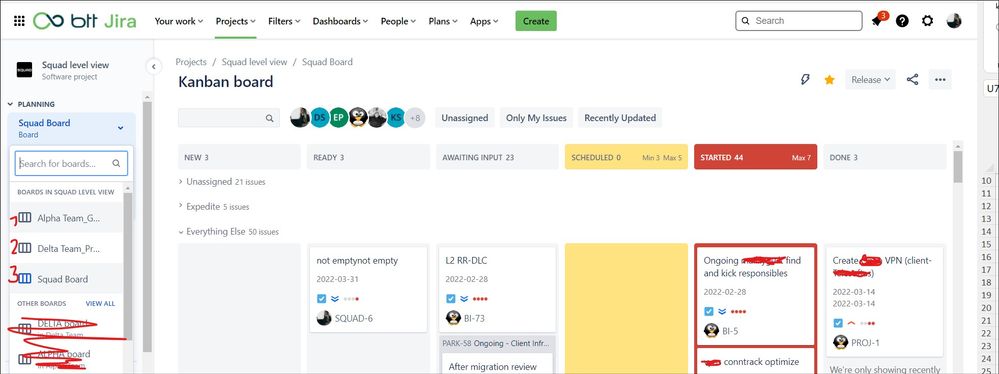Screen dimensions: 999x374
Task: Click the Search for boards field
Action: 71,163
